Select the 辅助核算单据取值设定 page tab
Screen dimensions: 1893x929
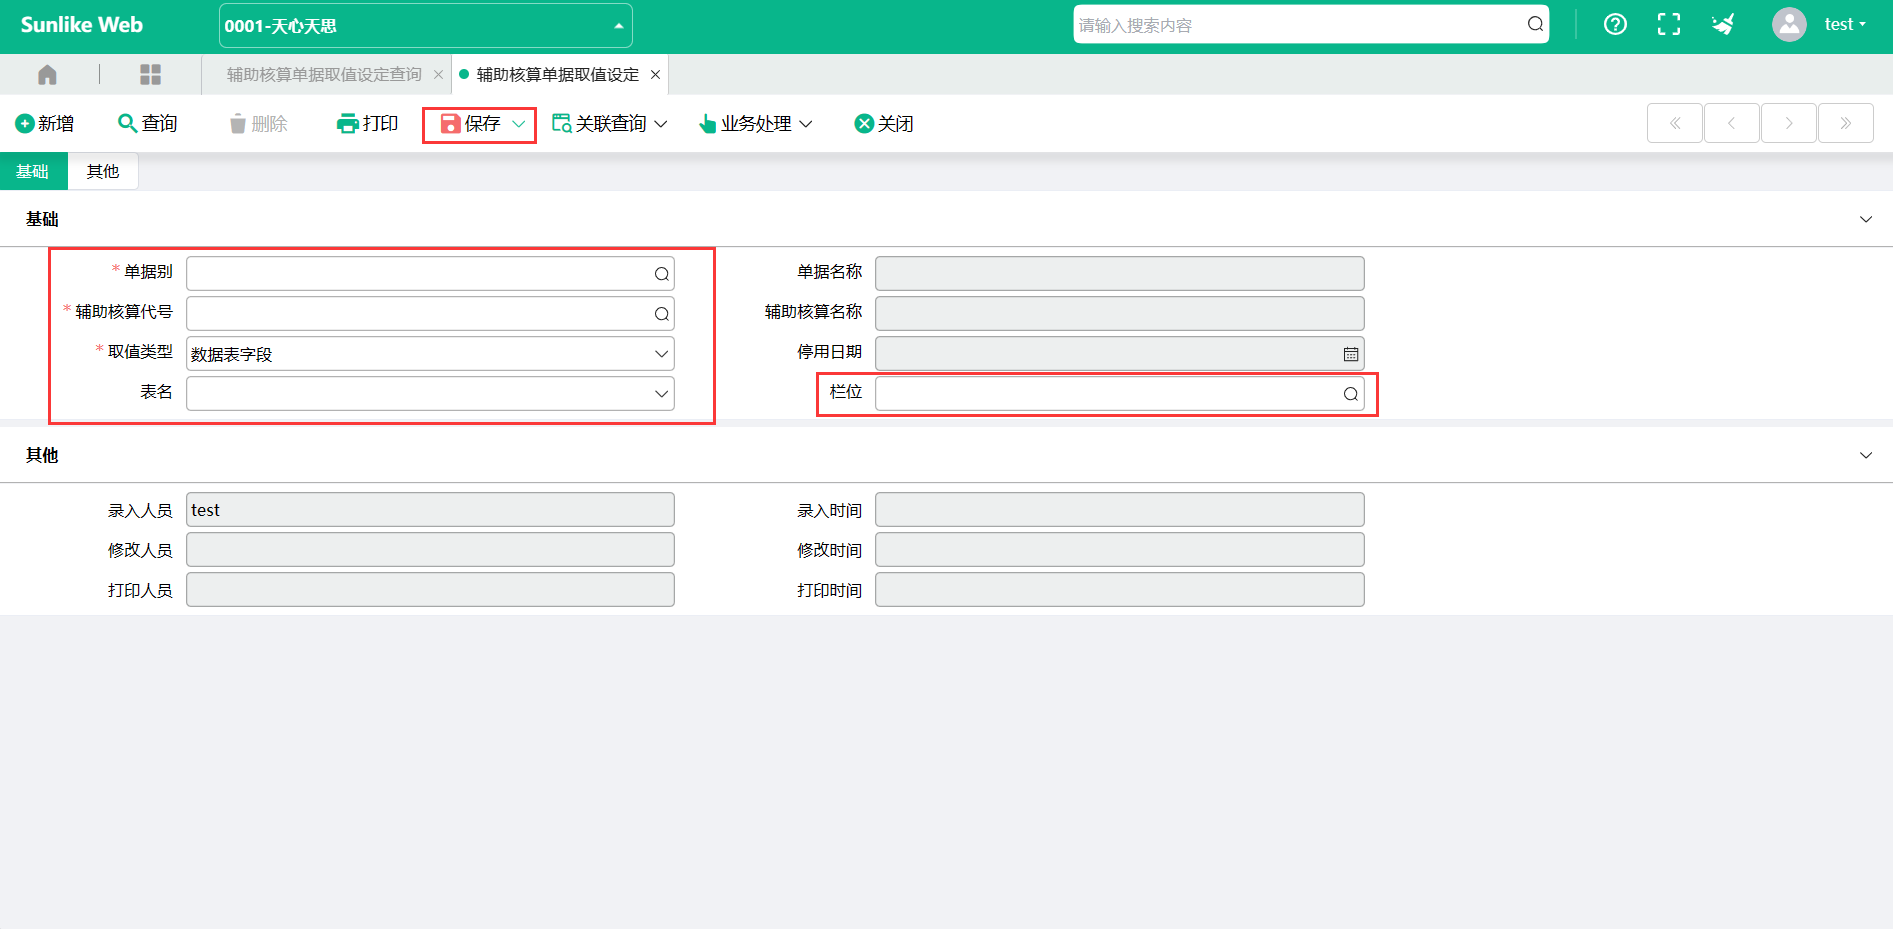[x=557, y=75]
